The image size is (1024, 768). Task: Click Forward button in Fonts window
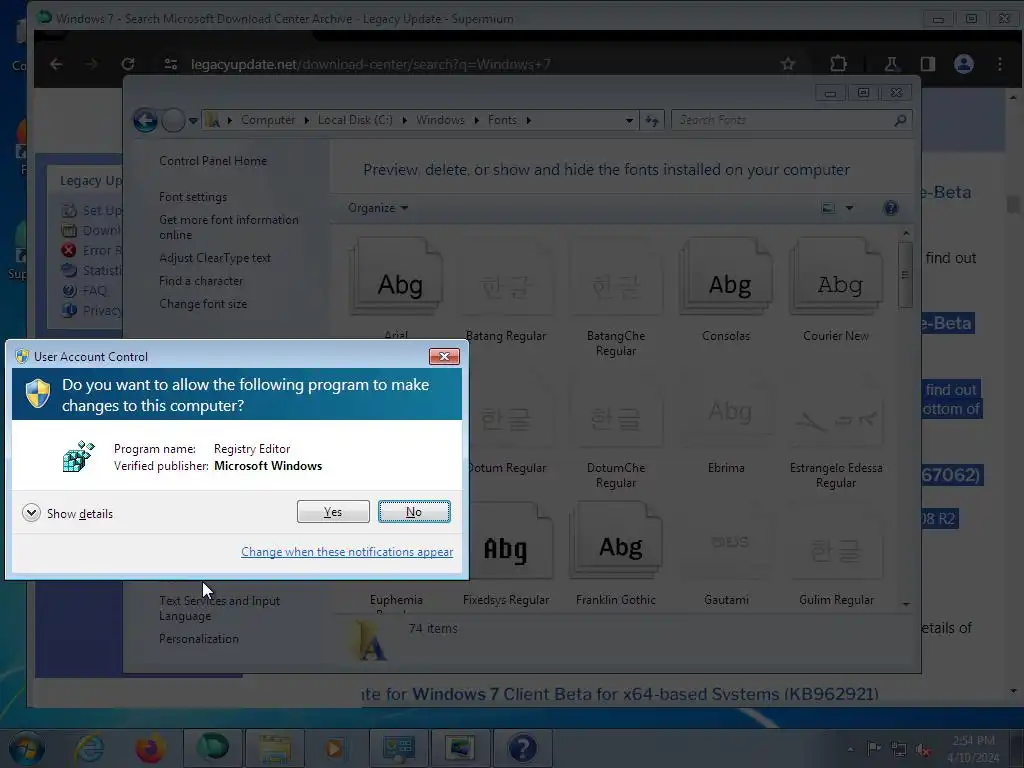(173, 120)
